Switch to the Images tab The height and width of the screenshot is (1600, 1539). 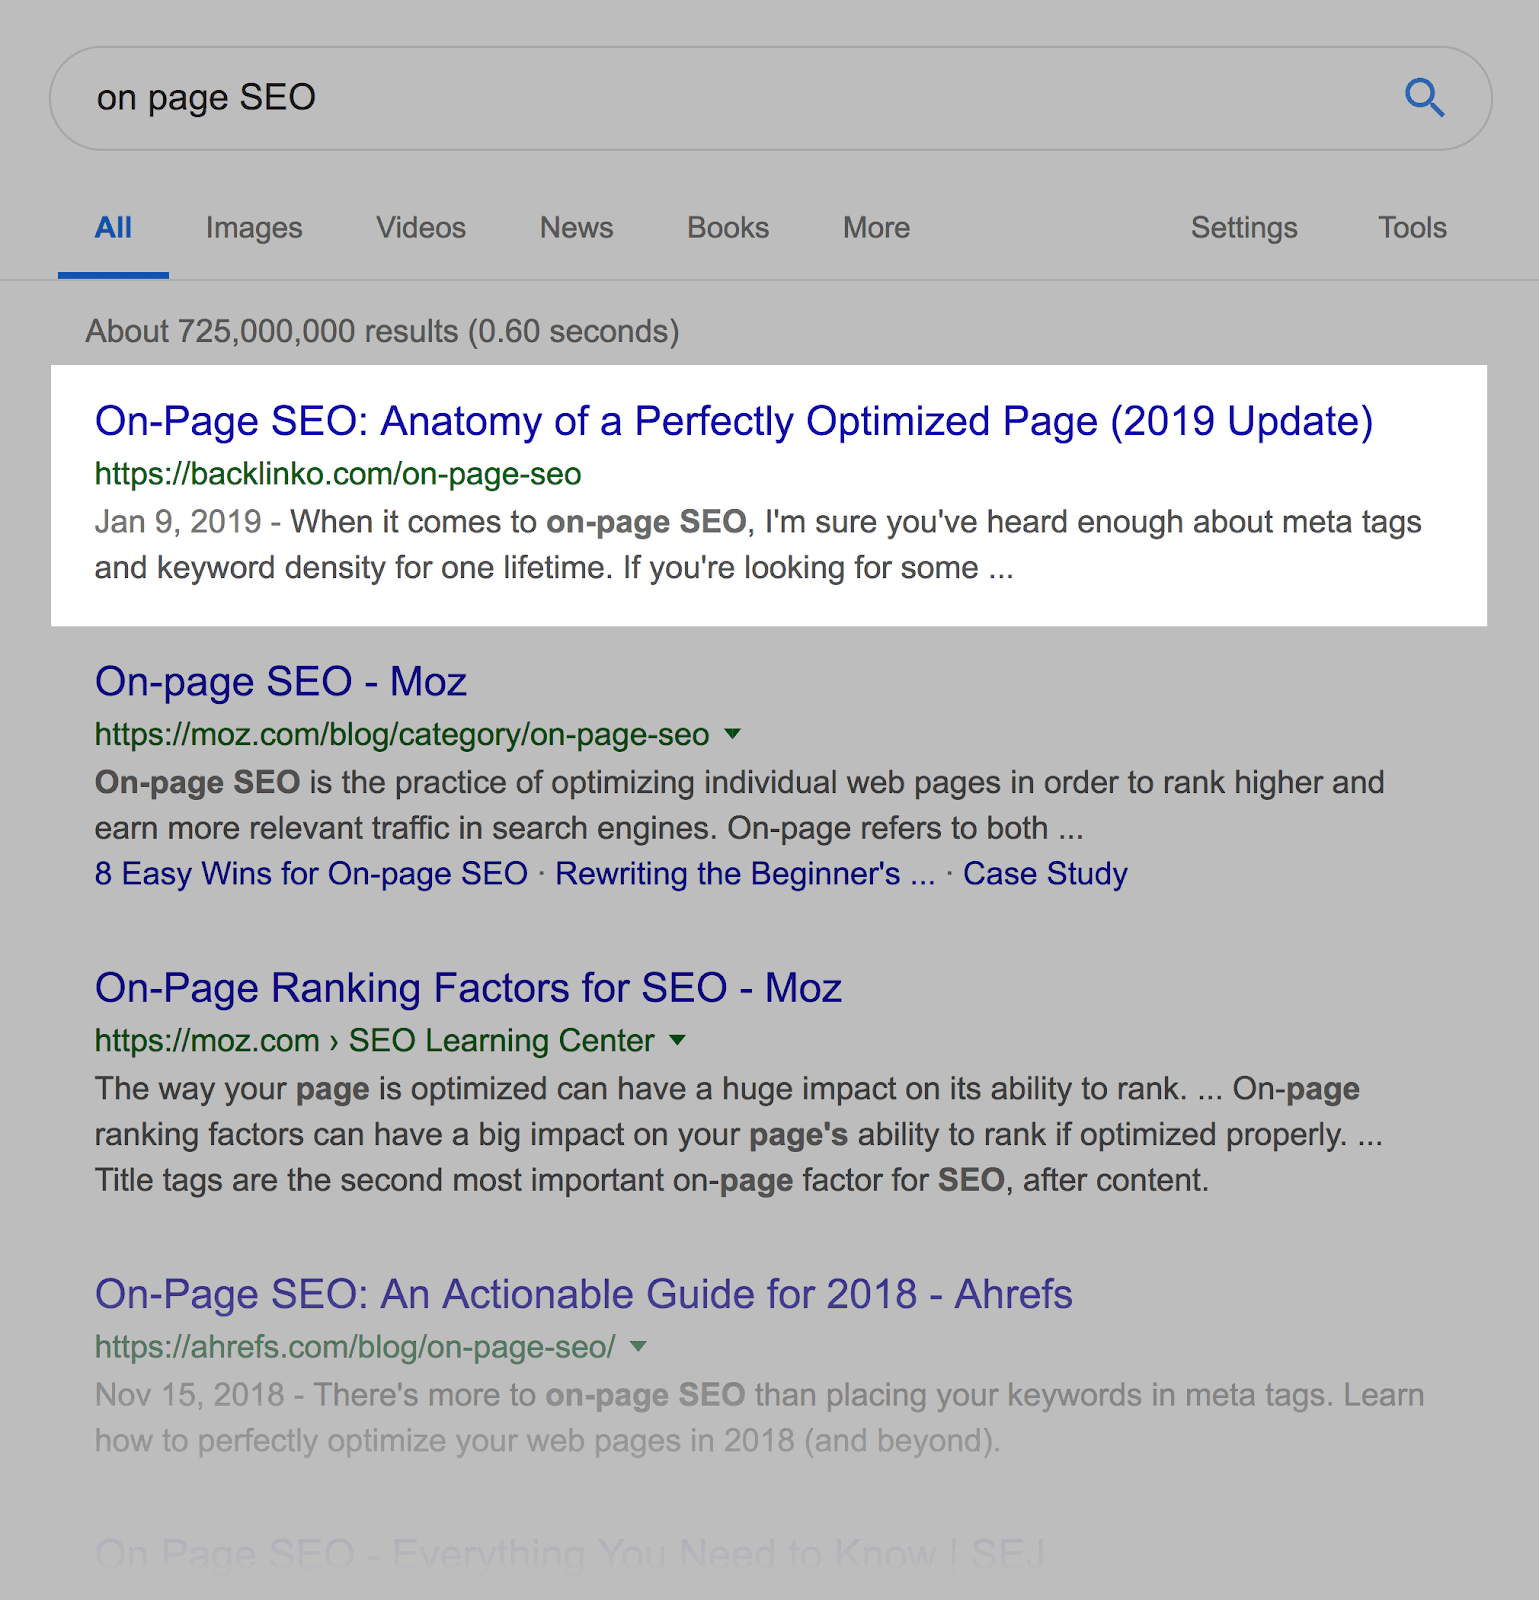pyautogui.click(x=254, y=228)
